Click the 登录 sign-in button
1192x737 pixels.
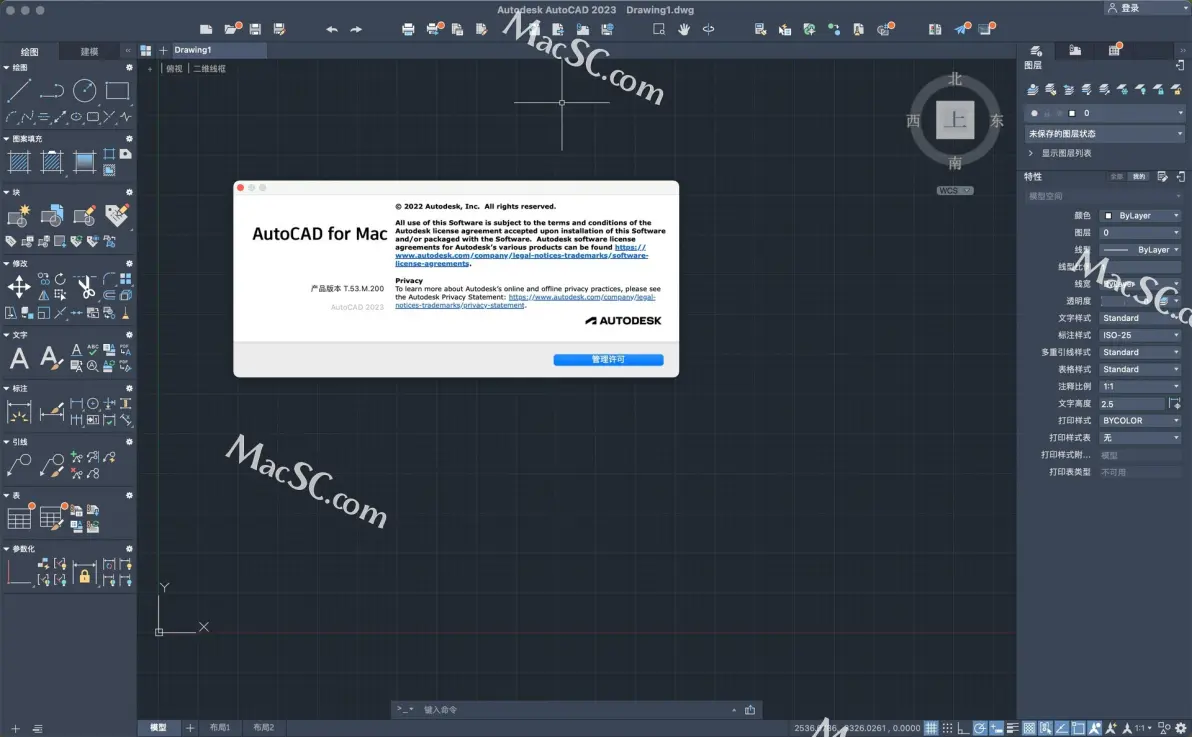click(1124, 8)
